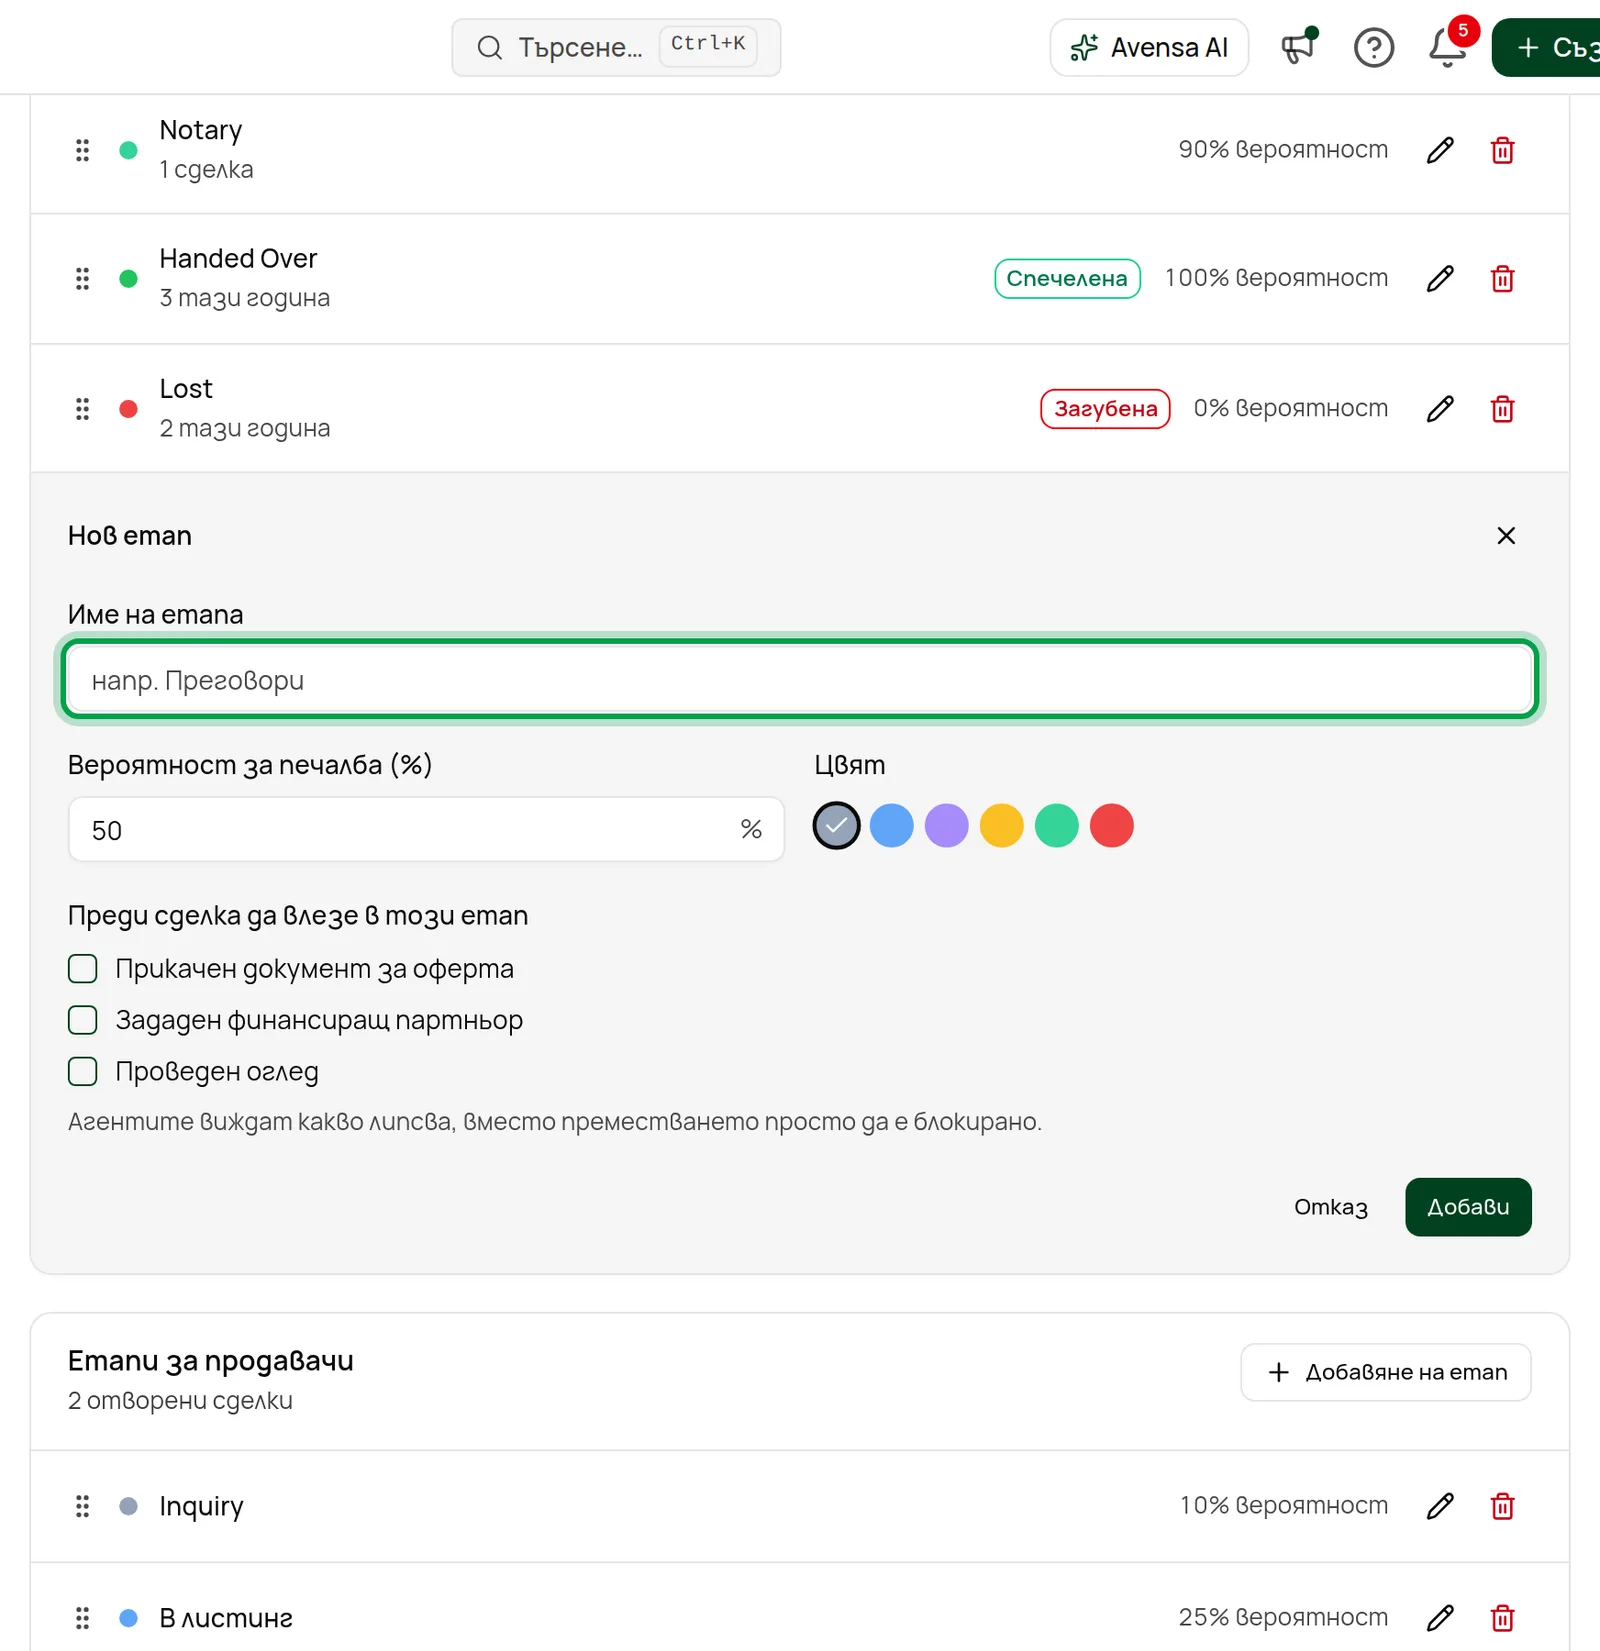Open the announcements megaphone icon

tap(1299, 47)
